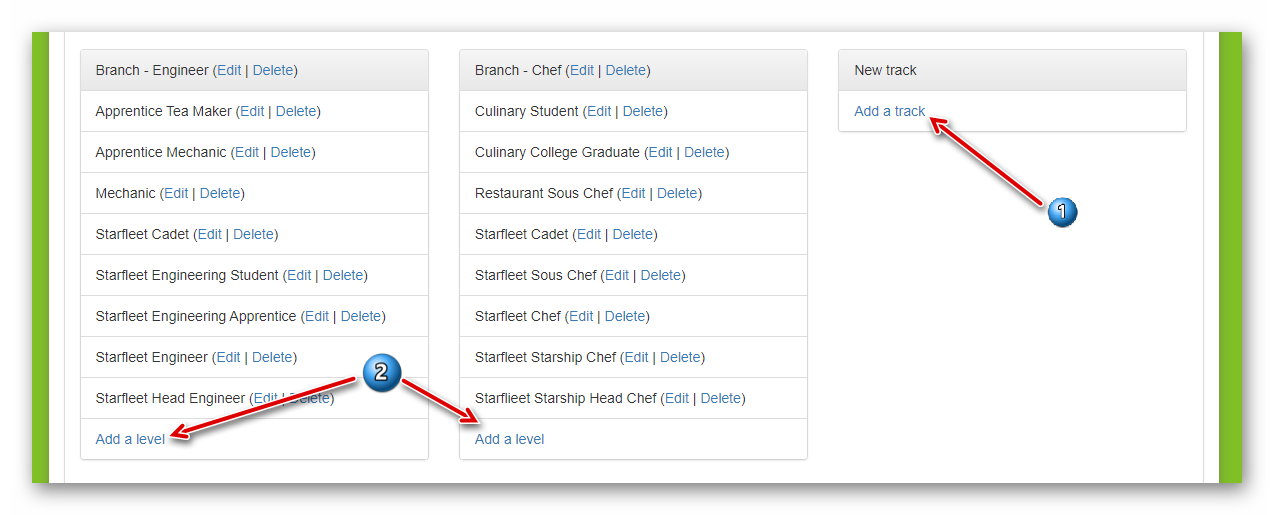This screenshot has width=1274, height=515.
Task: Edit Starfleet Starship Chef level
Action: click(x=637, y=357)
